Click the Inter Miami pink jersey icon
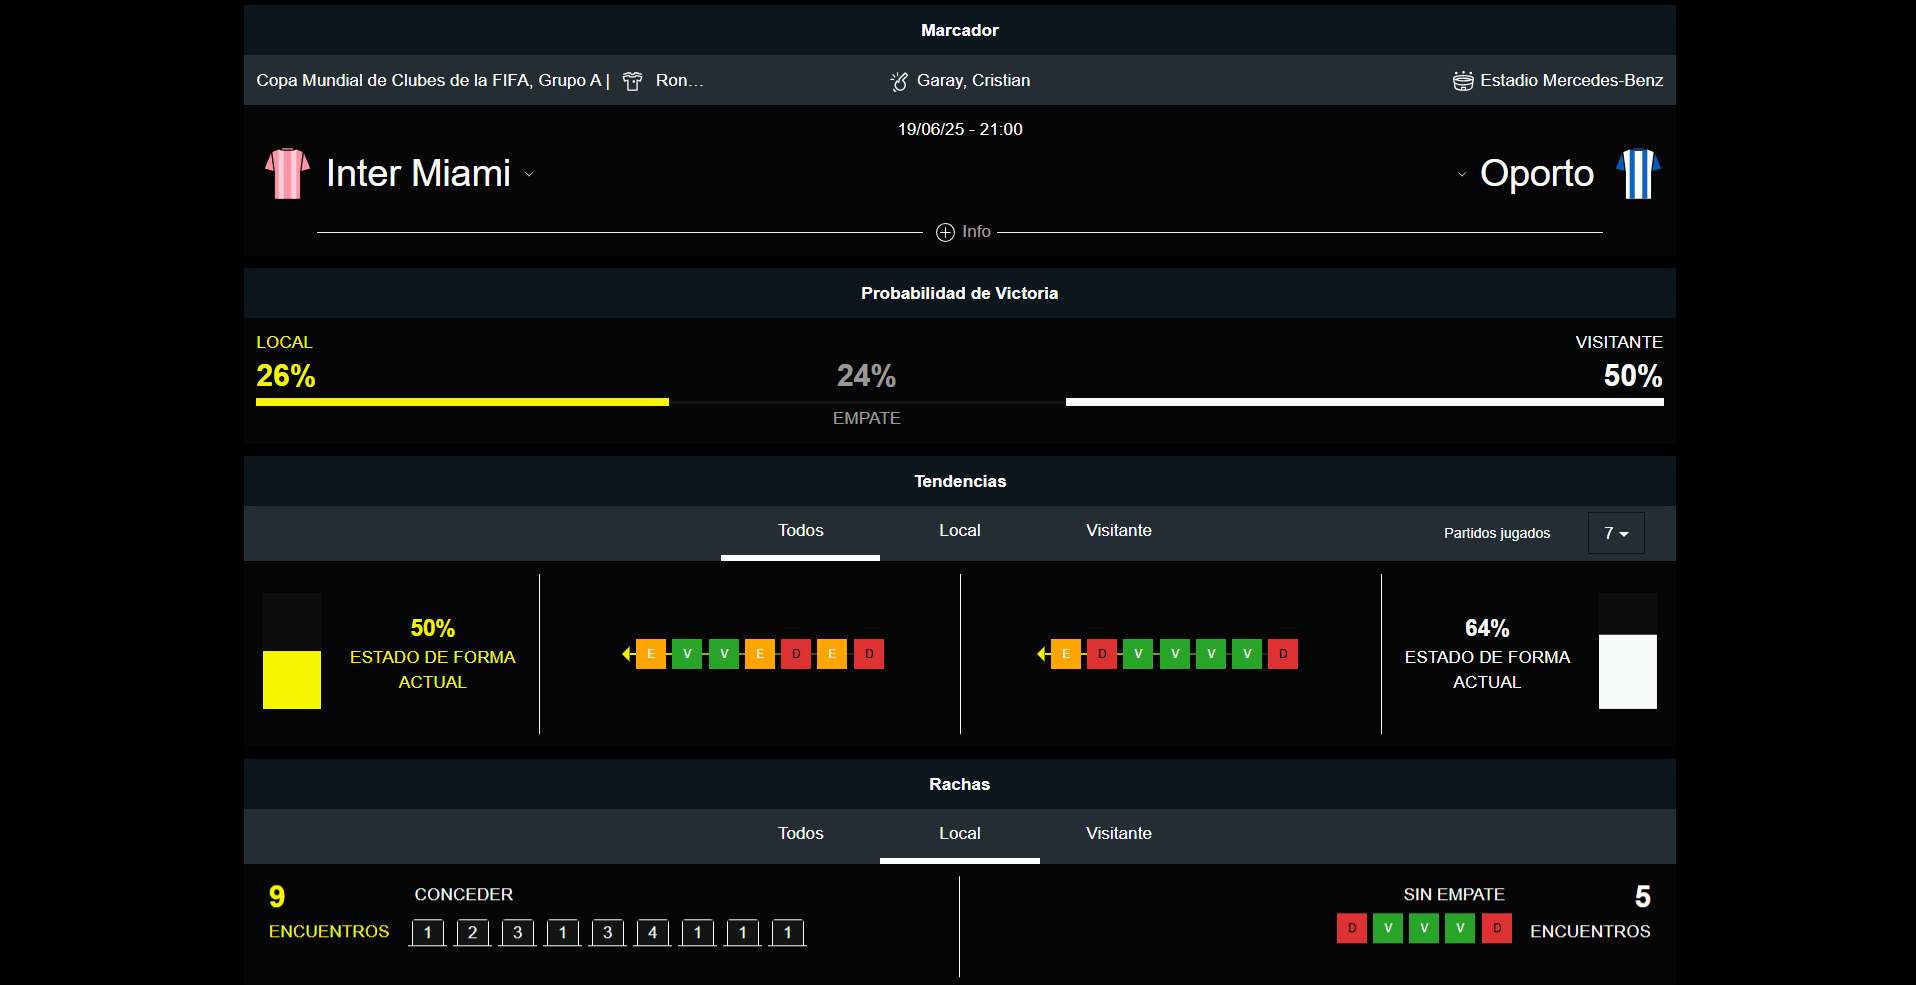The image size is (1916, 985). click(x=287, y=174)
